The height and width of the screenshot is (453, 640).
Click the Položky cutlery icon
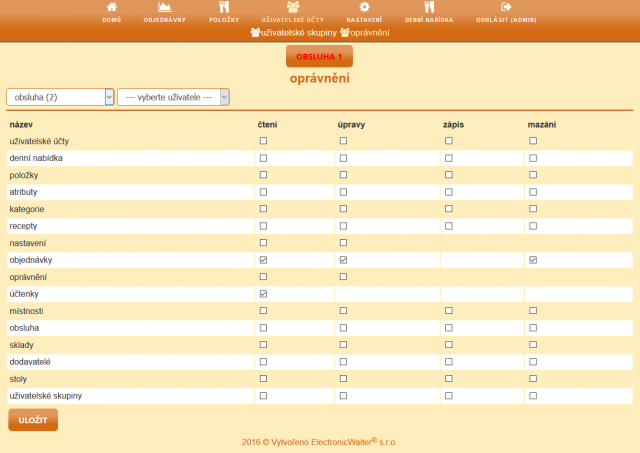tap(223, 8)
